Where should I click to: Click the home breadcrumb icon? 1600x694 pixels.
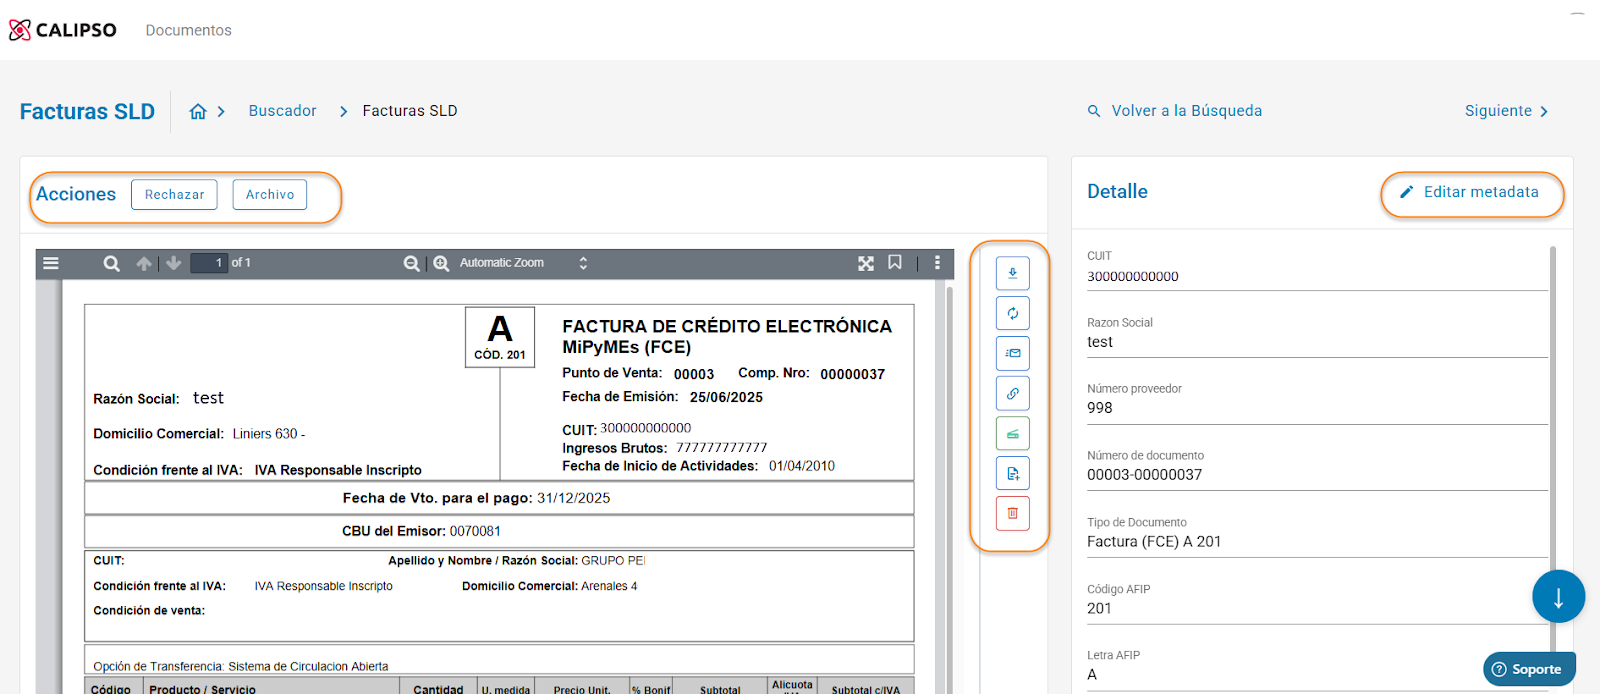[198, 111]
